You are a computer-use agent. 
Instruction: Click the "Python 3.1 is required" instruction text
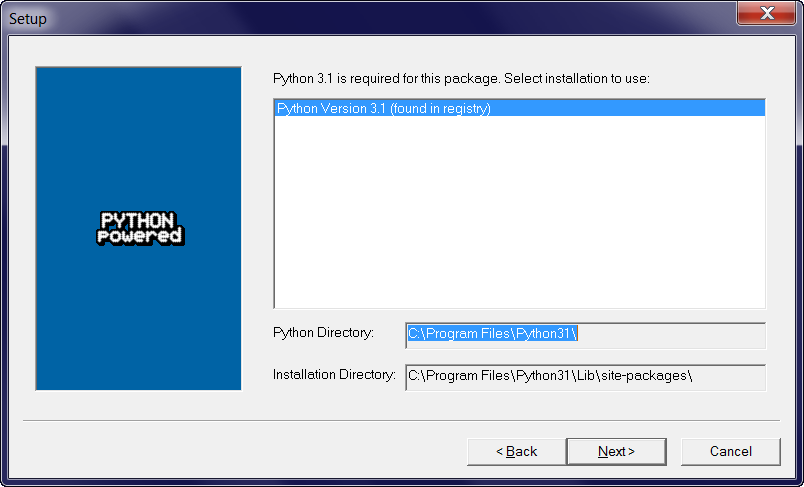pos(461,77)
